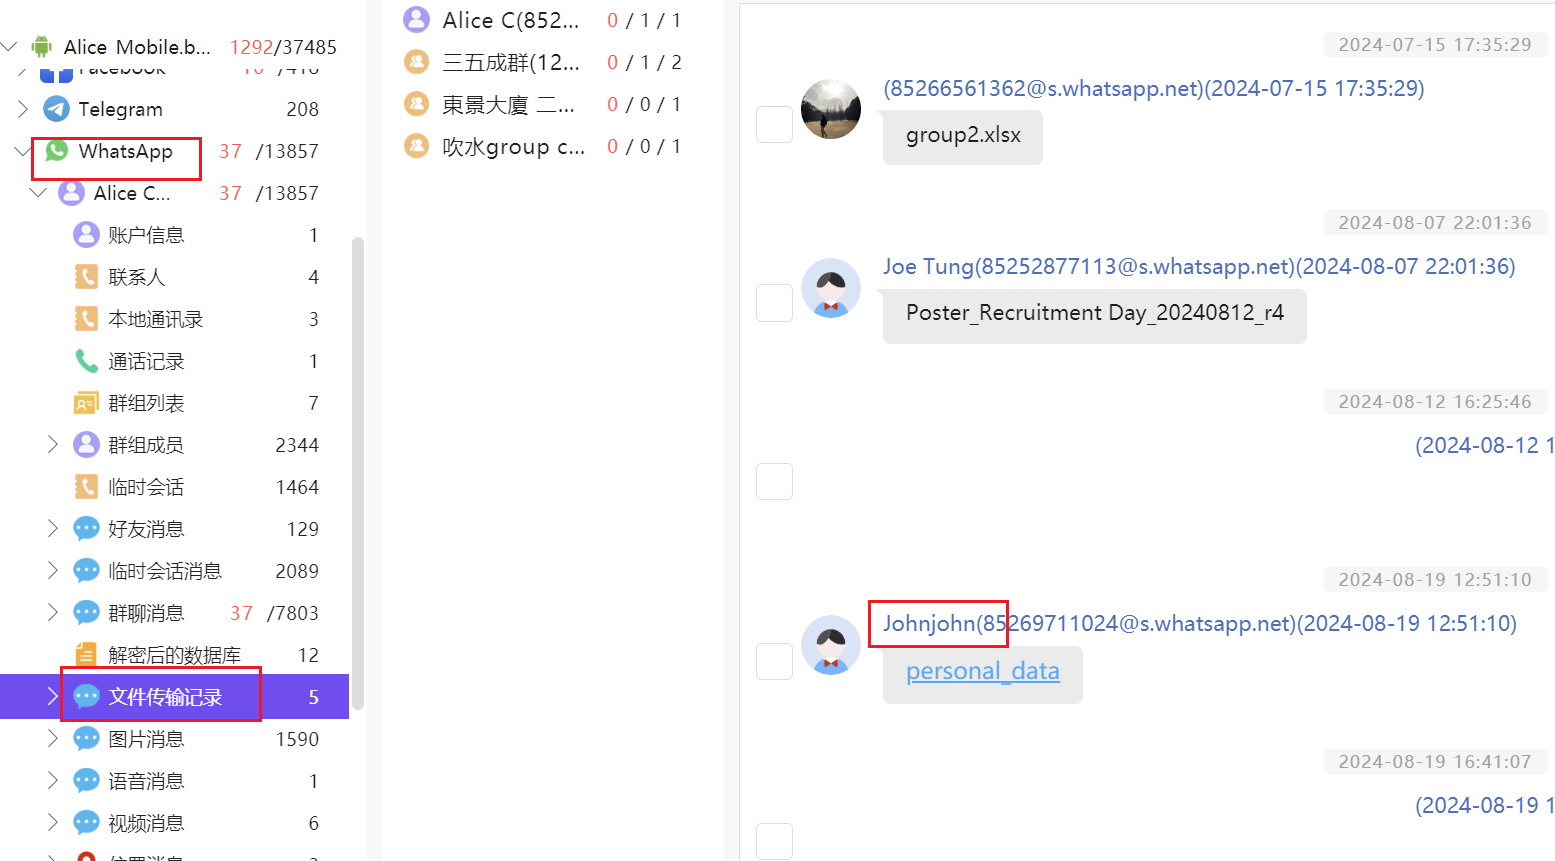This screenshot has height=861, width=1555.
Task: Click the Android device icon
Action: tap(41, 47)
